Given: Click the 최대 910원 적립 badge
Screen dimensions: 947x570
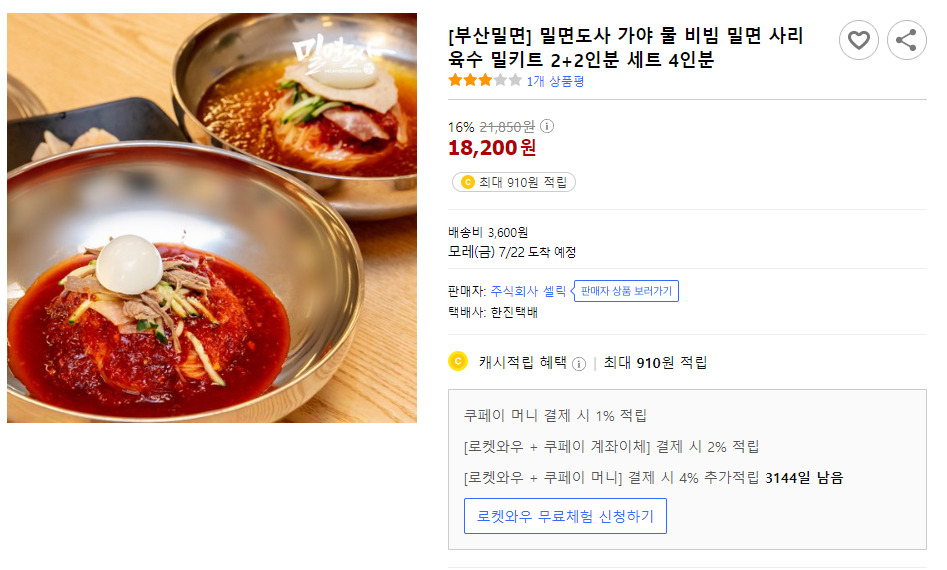Looking at the screenshot, I should 514,182.
